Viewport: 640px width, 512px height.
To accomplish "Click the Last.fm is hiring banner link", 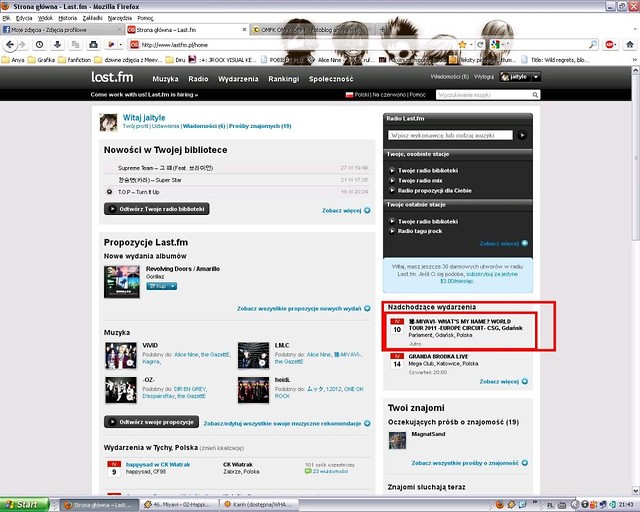I will coord(144,94).
